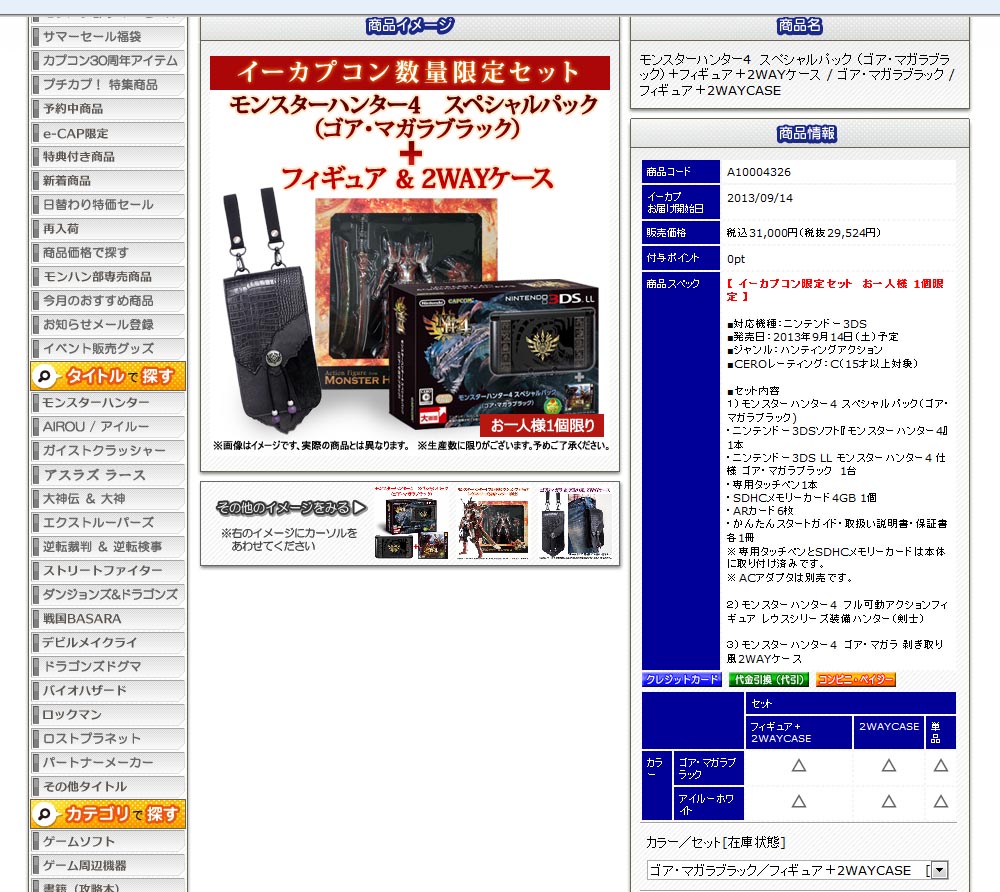Click stock triangle for Airou White 2WAYCASE
This screenshot has width=1000, height=892.
click(888, 802)
